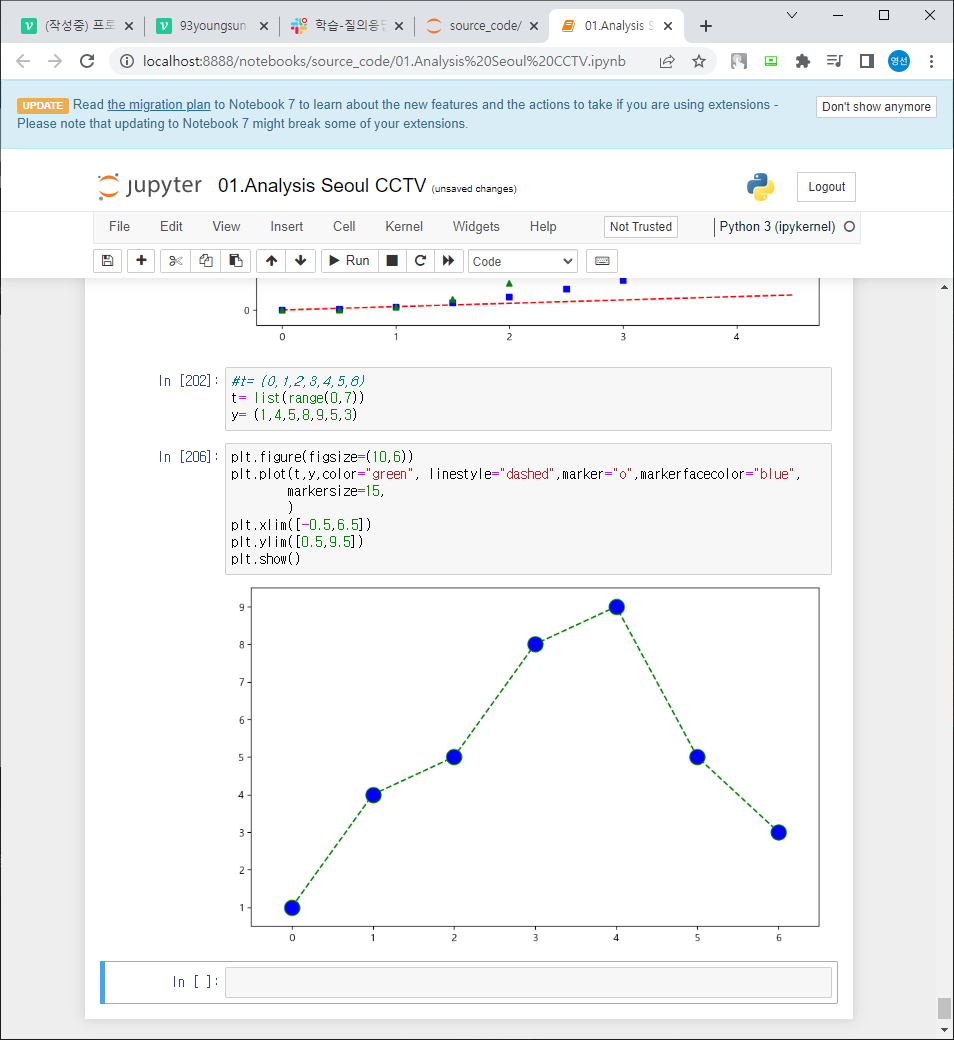
Task: Open the cell type dropdown showing Code
Action: click(523, 261)
